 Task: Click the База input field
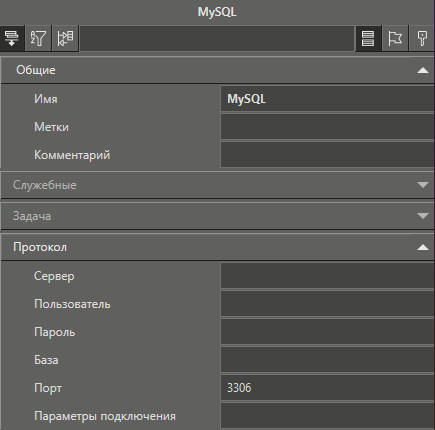pyautogui.click(x=327, y=360)
